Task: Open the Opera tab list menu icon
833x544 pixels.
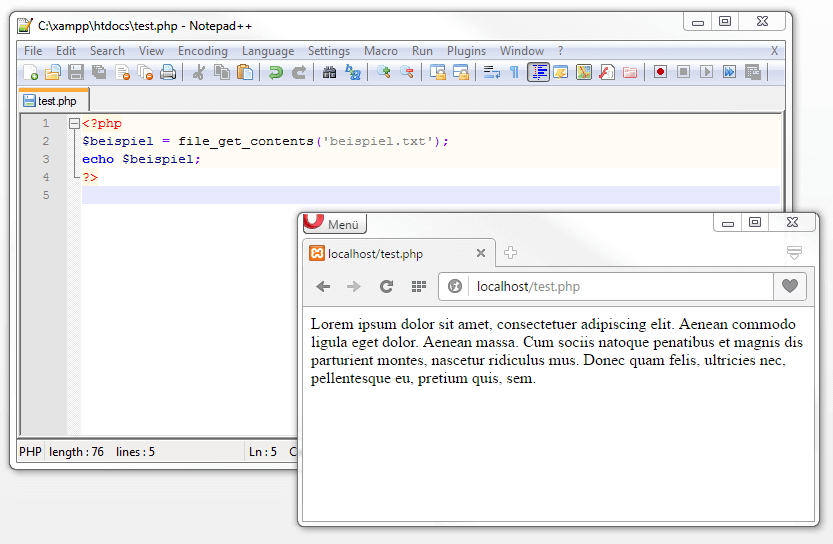Action: point(795,253)
